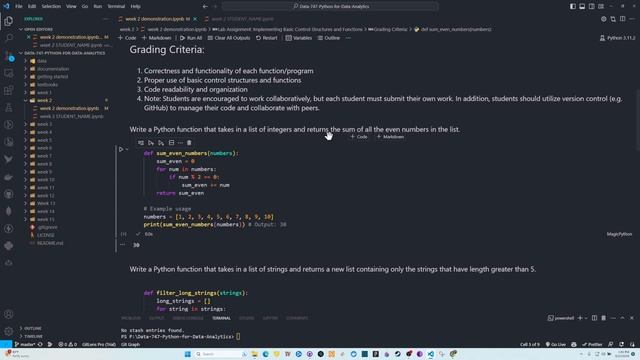
Task: Expand the documentation folder
Action: tap(53, 69)
